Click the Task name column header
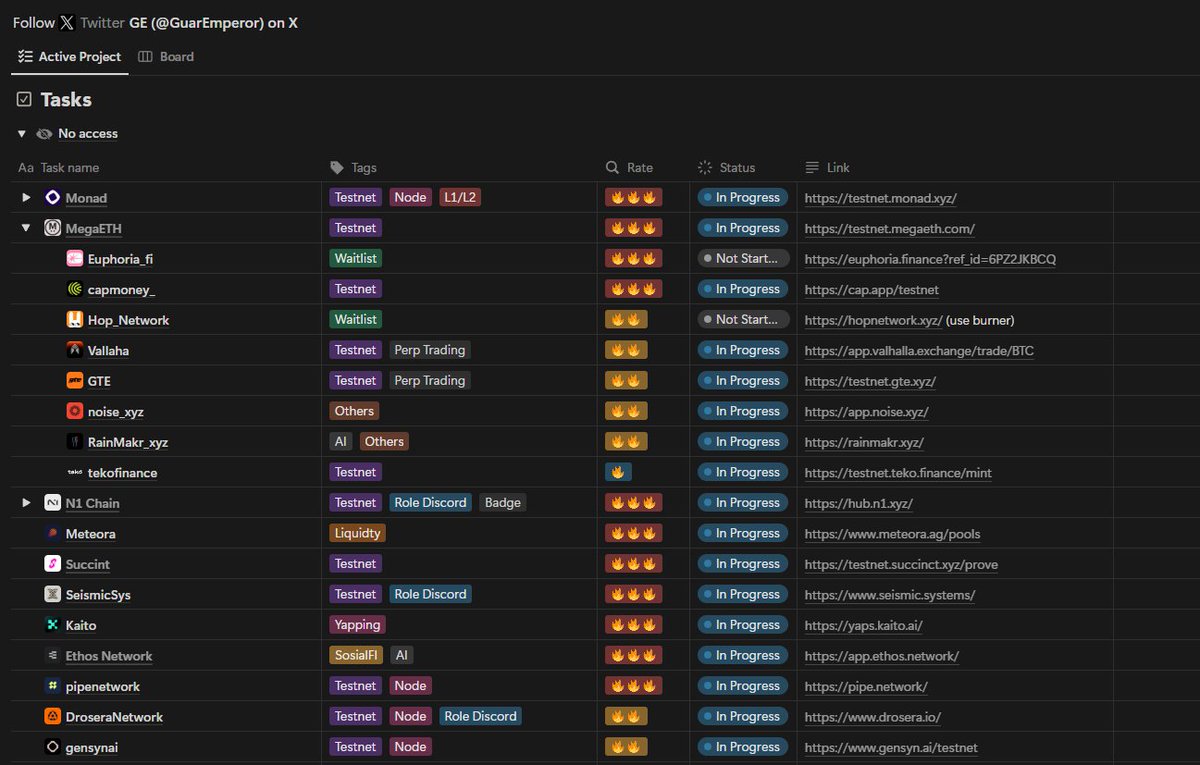This screenshot has height=765, width=1200. [59, 168]
